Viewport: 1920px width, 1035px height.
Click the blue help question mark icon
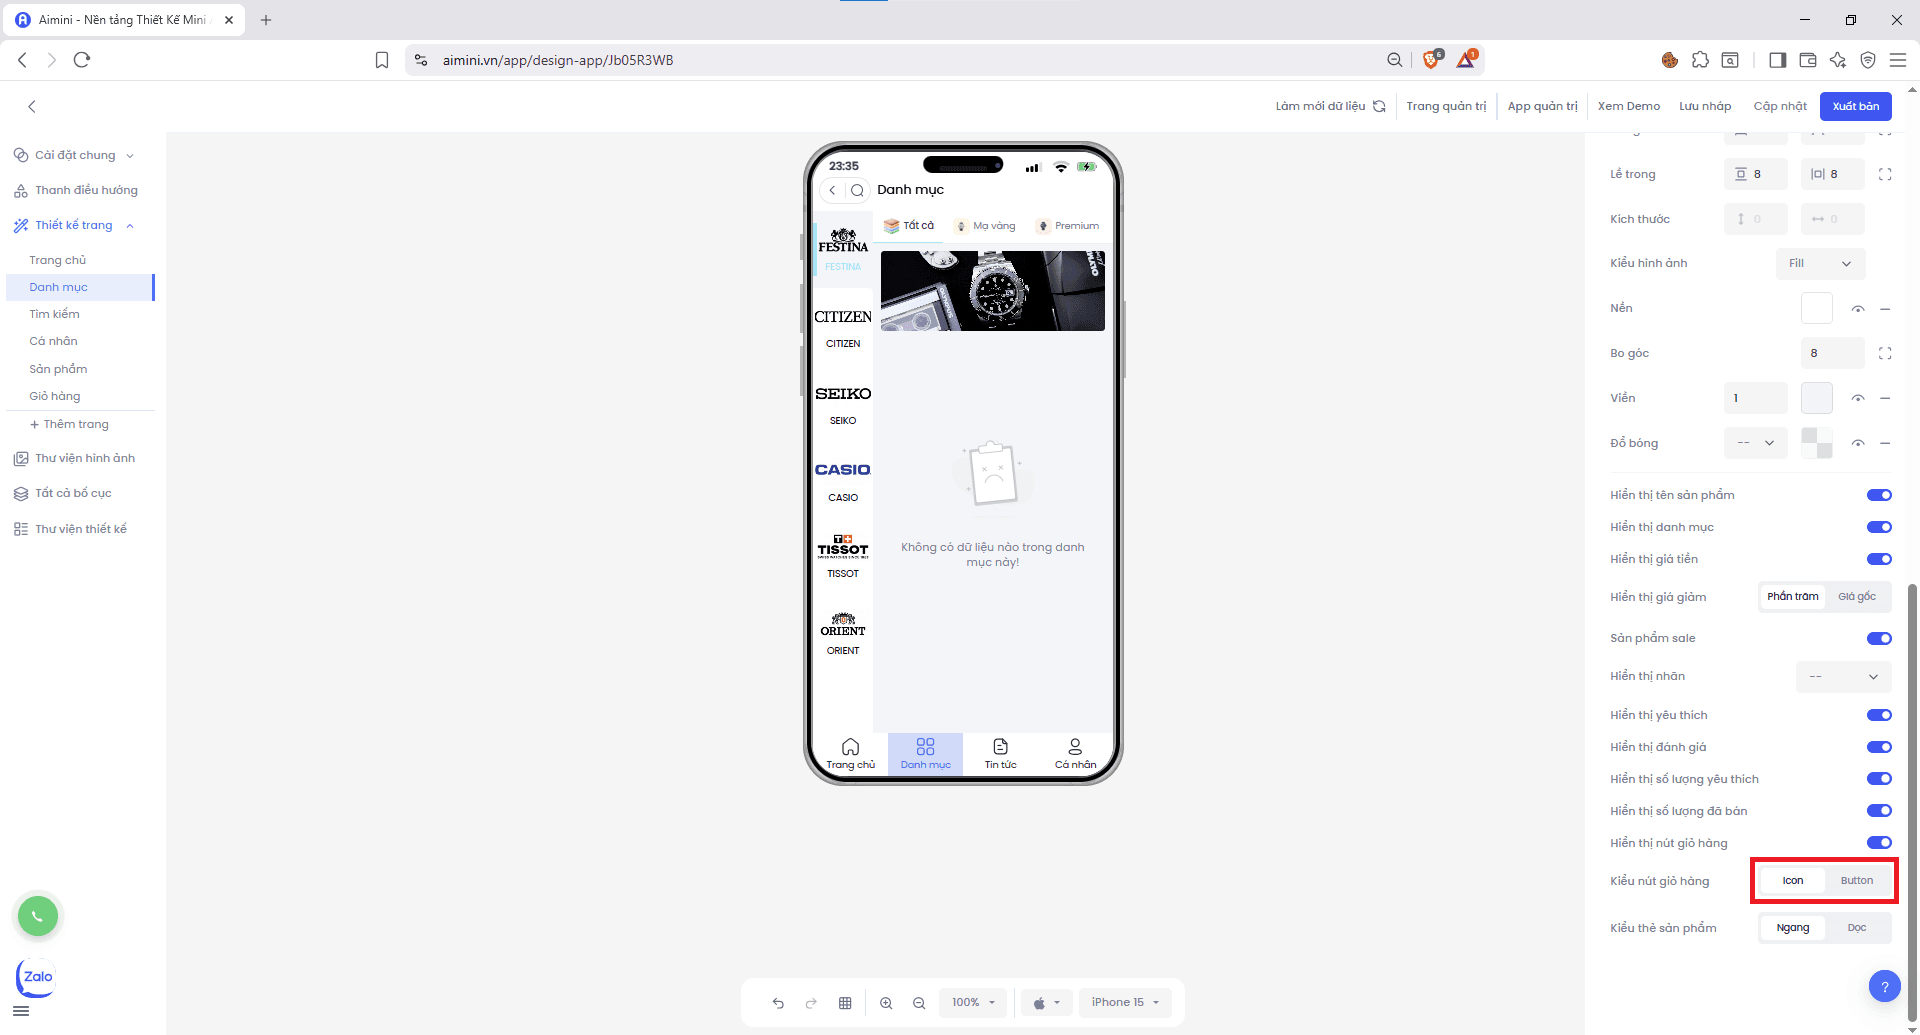click(x=1884, y=987)
